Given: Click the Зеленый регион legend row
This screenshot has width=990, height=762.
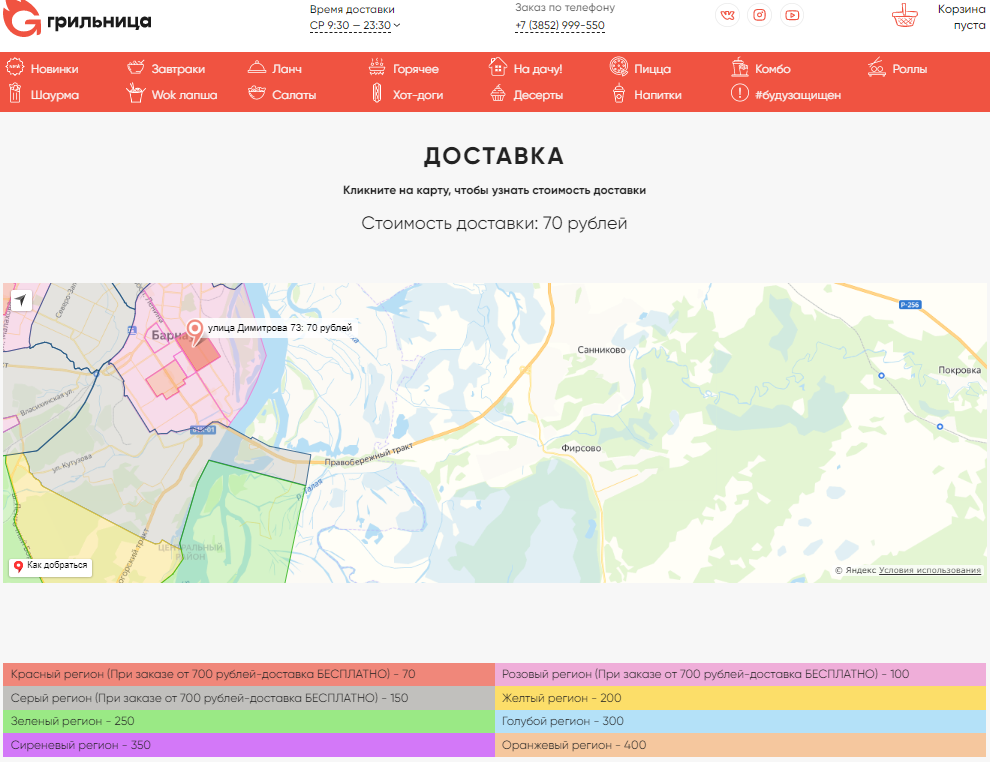Looking at the screenshot, I should tap(249, 721).
